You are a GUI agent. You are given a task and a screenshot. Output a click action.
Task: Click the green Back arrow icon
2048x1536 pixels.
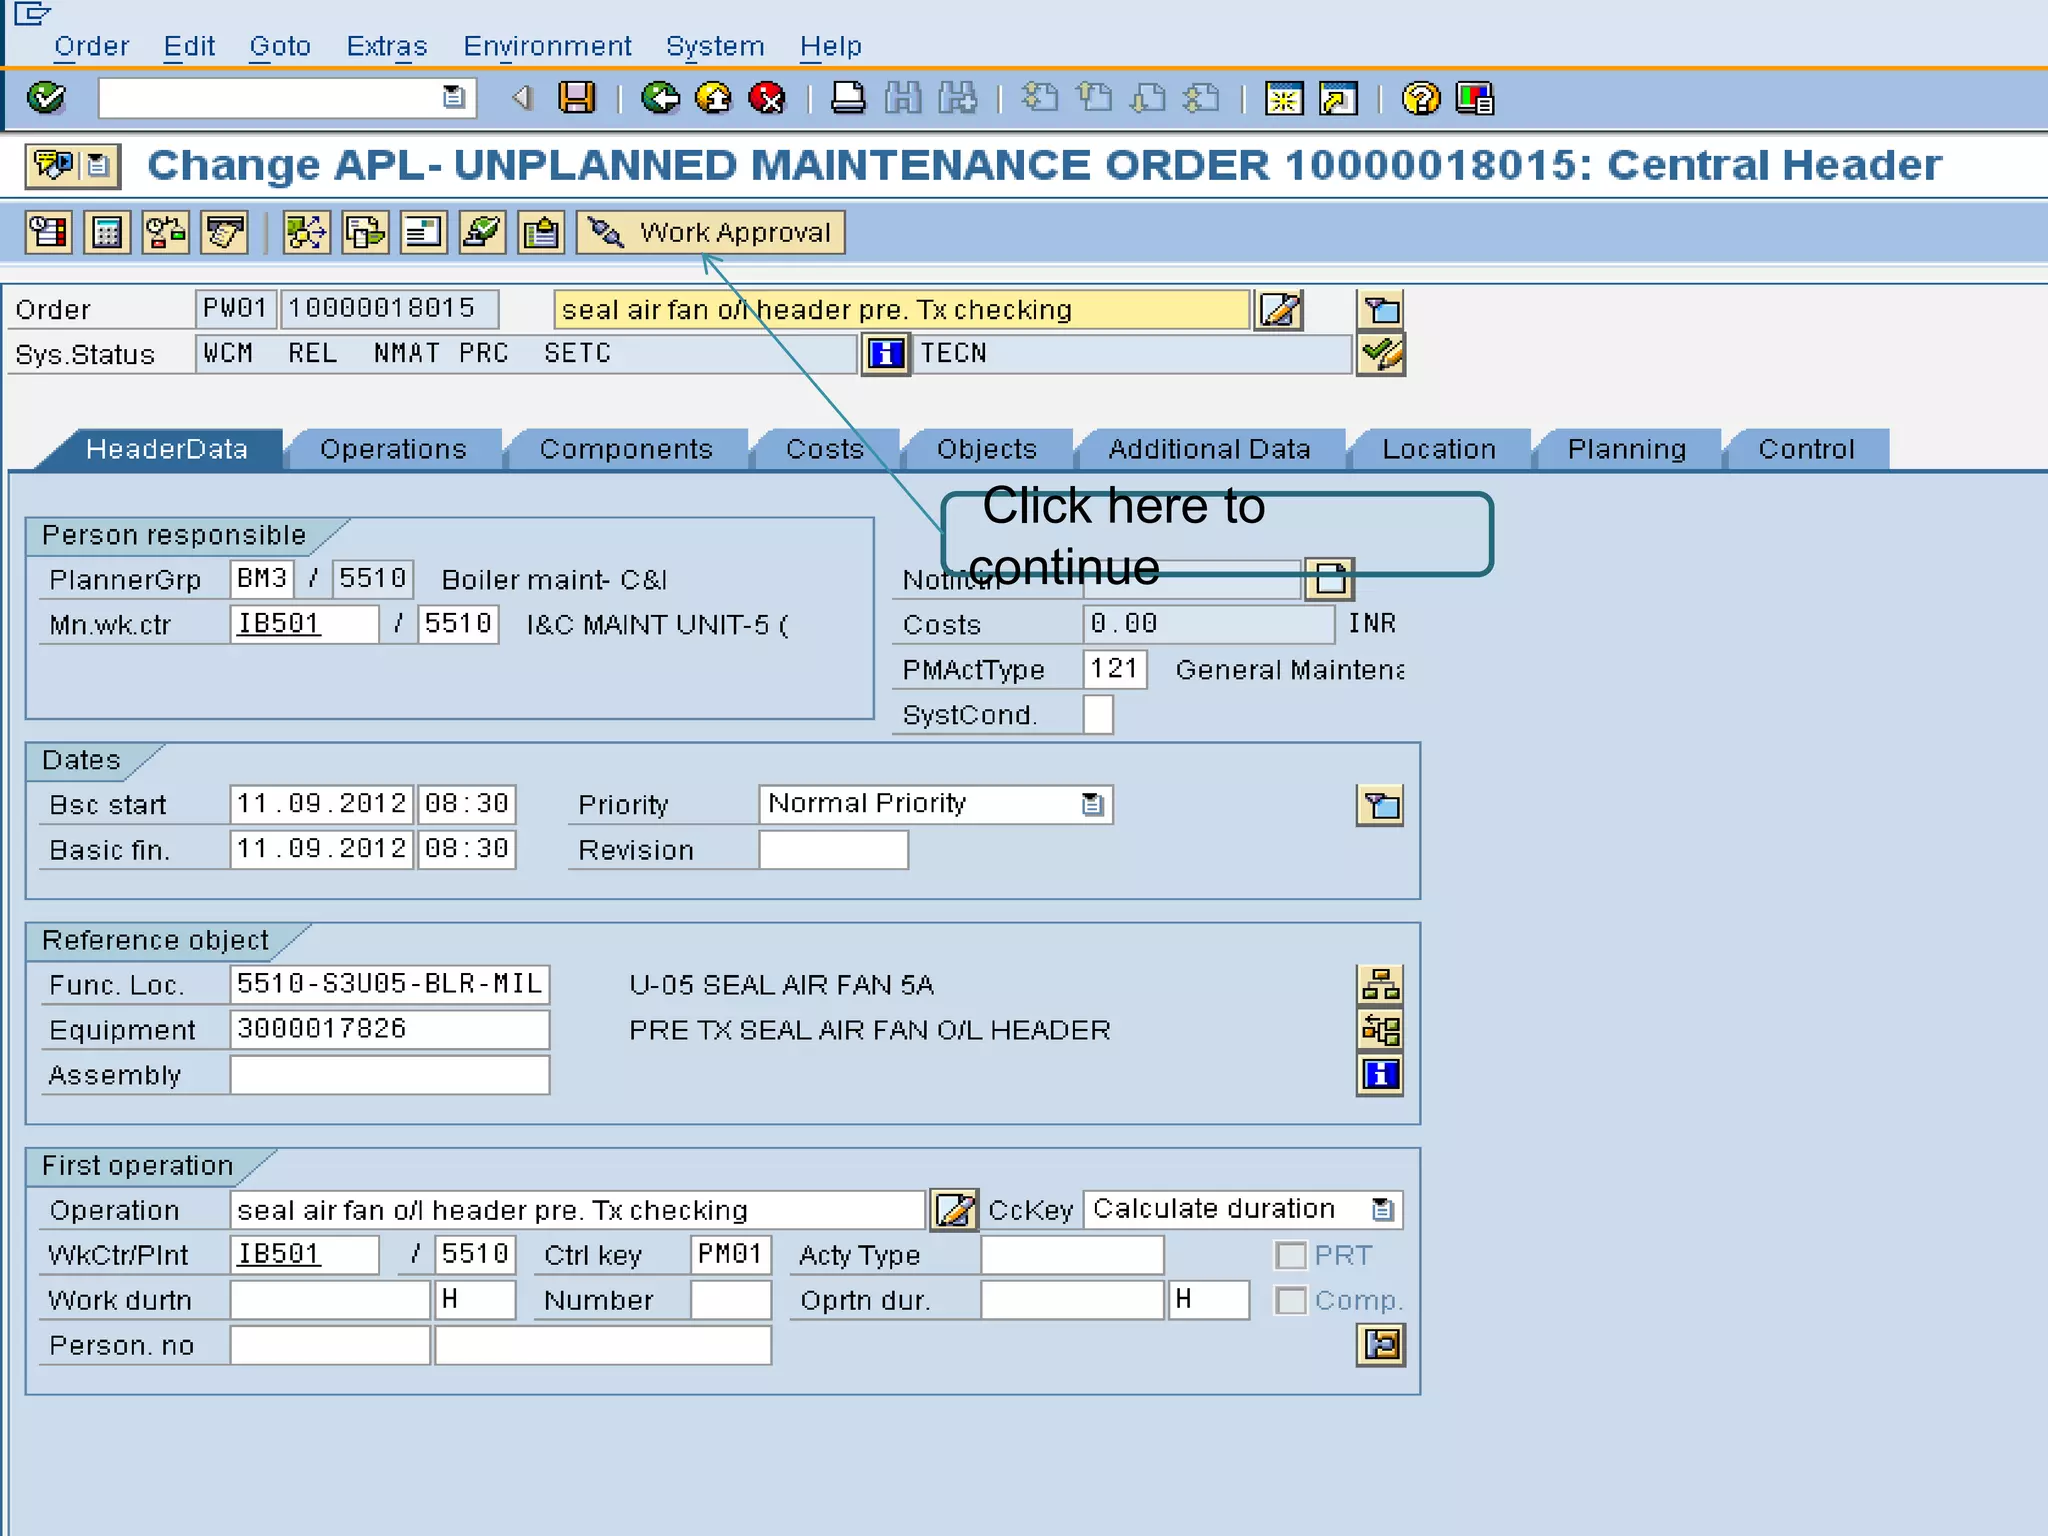click(x=660, y=98)
